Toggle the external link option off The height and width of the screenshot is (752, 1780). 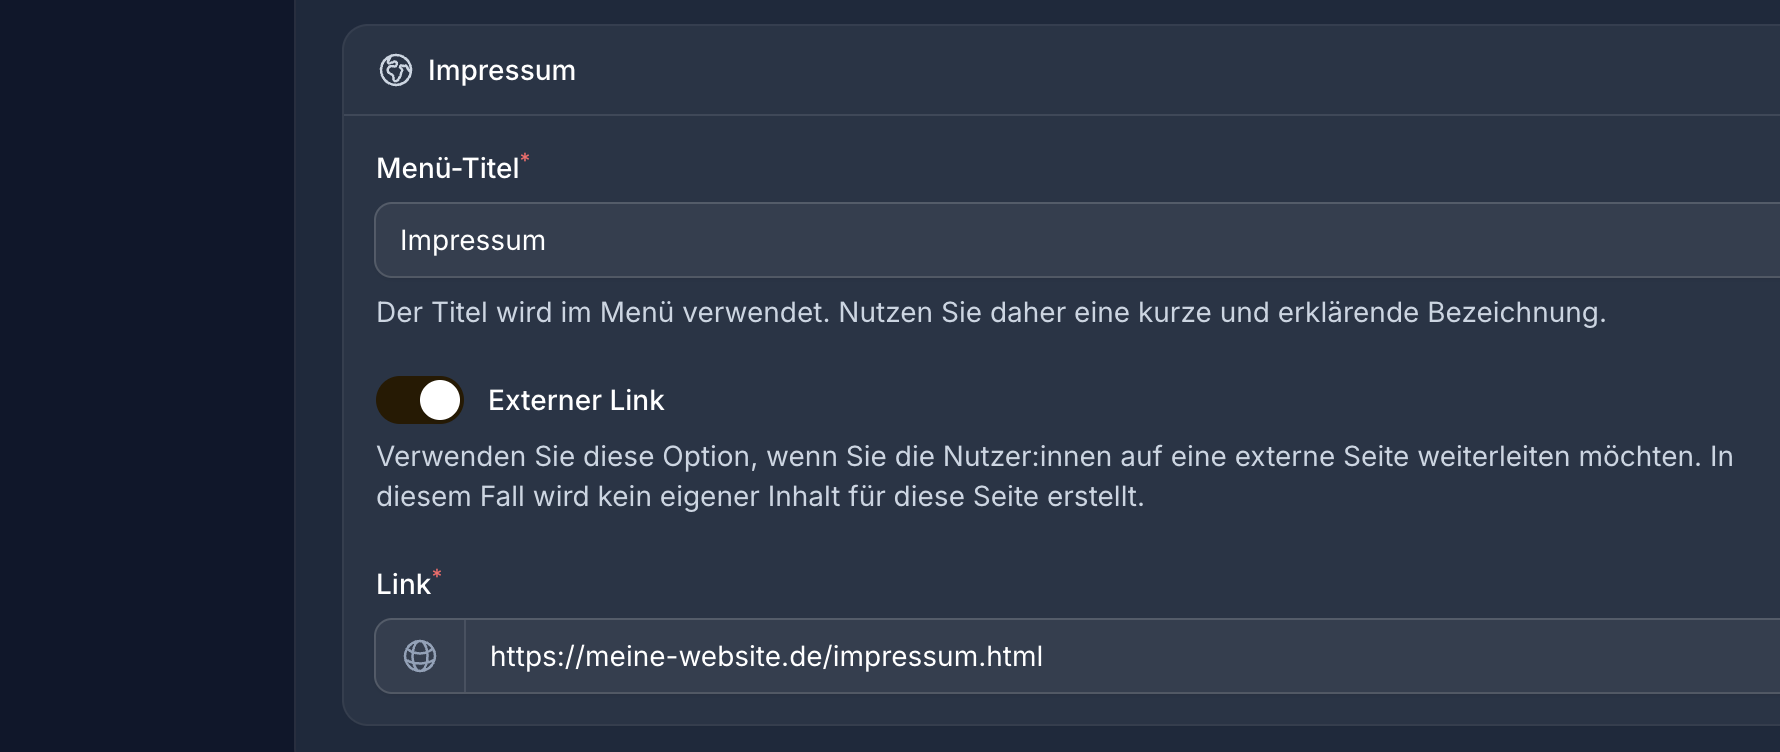click(420, 399)
